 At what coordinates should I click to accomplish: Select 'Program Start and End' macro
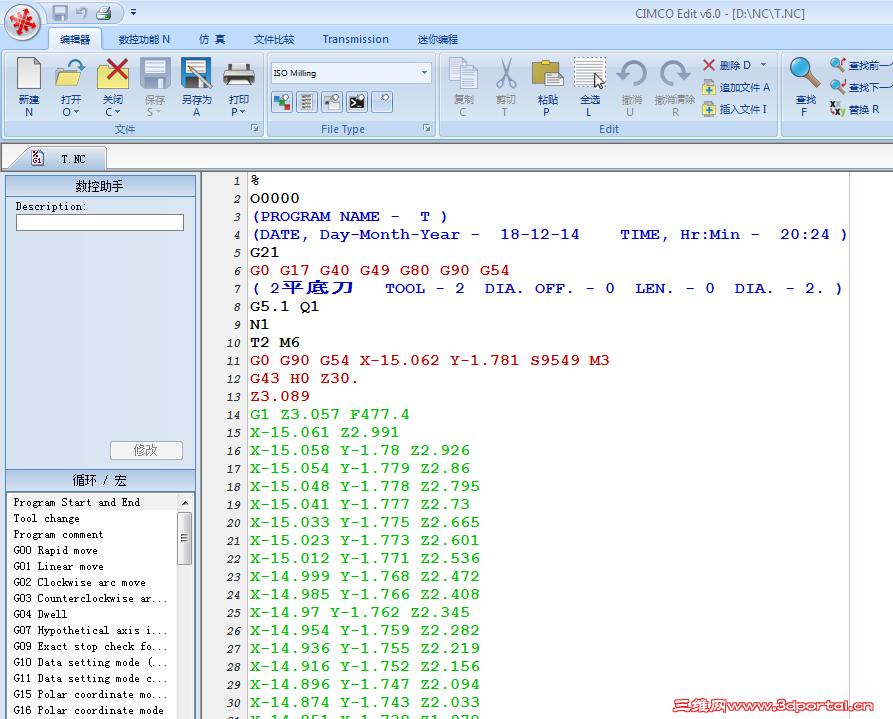coord(76,502)
